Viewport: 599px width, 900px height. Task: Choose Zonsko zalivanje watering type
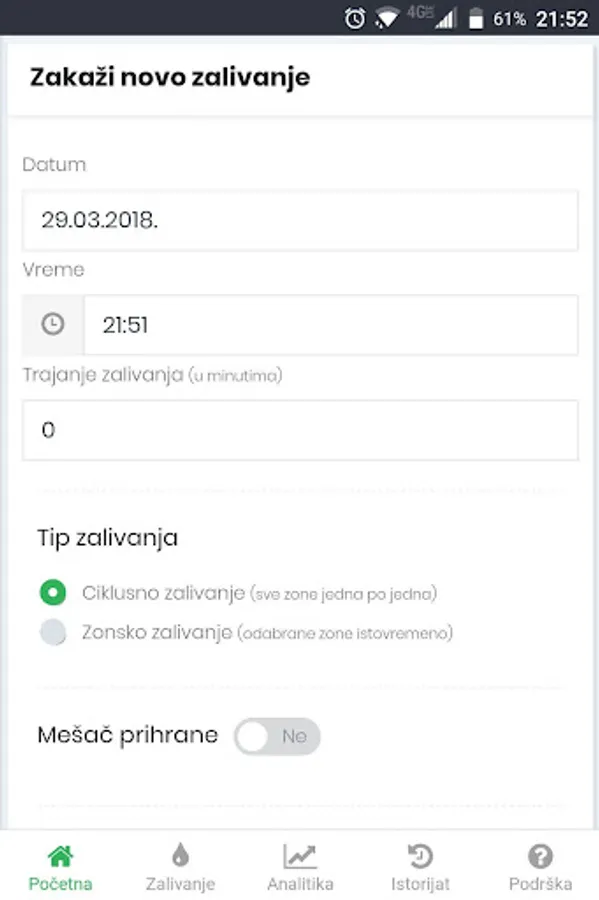[53, 632]
